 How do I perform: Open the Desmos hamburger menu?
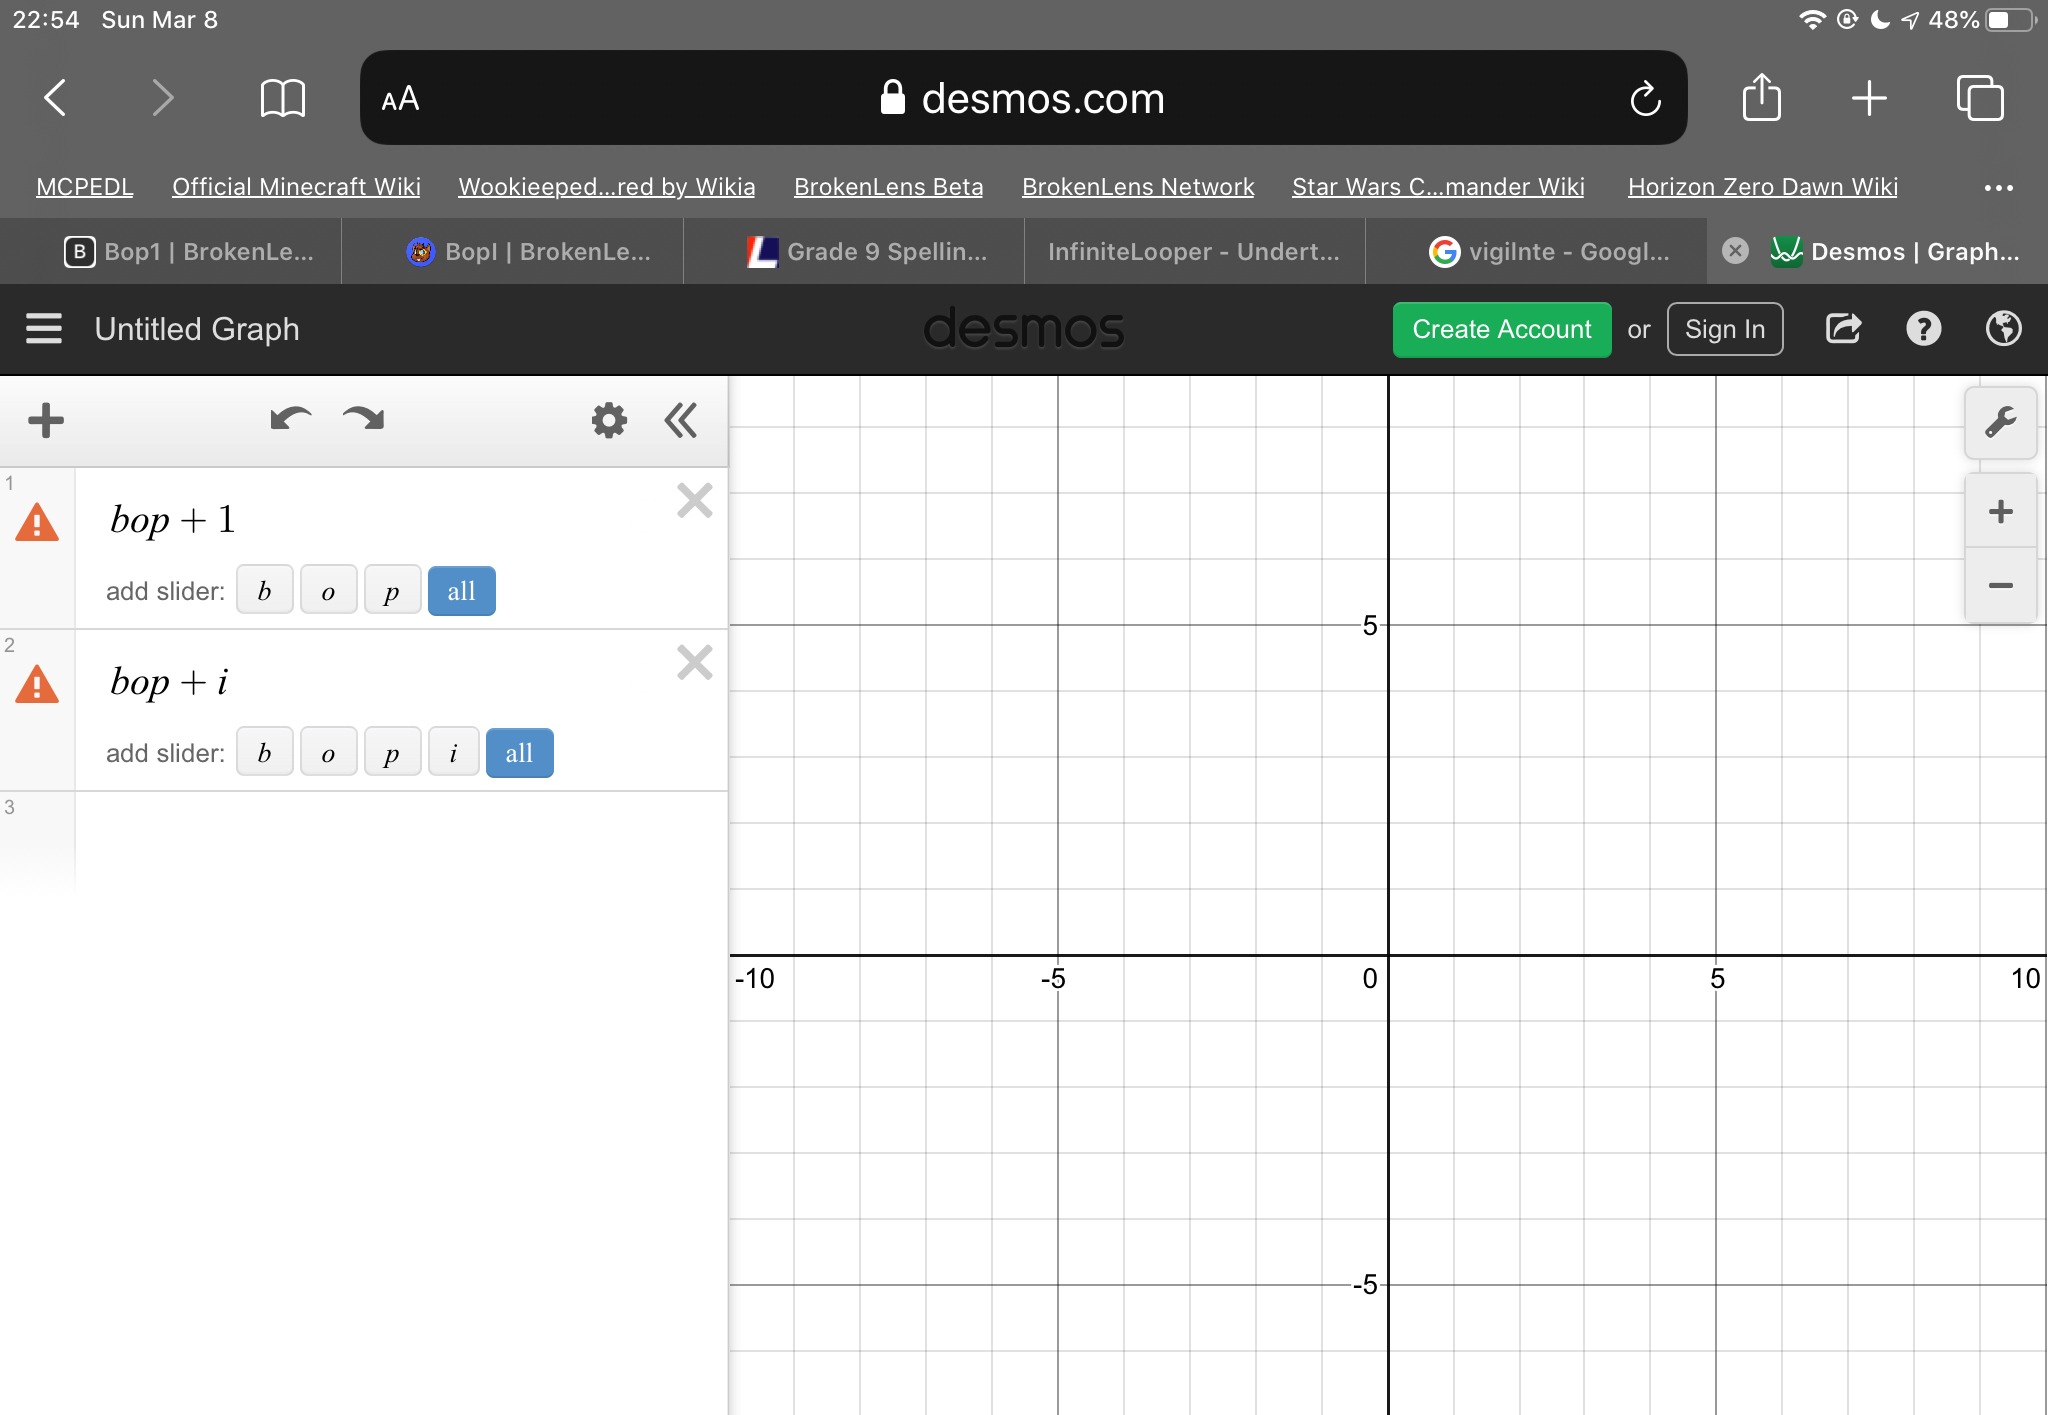(x=44, y=329)
